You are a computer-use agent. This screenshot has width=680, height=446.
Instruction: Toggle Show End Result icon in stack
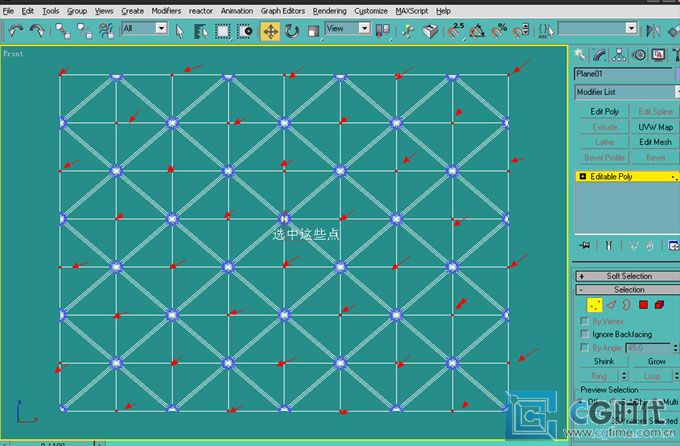click(x=608, y=246)
